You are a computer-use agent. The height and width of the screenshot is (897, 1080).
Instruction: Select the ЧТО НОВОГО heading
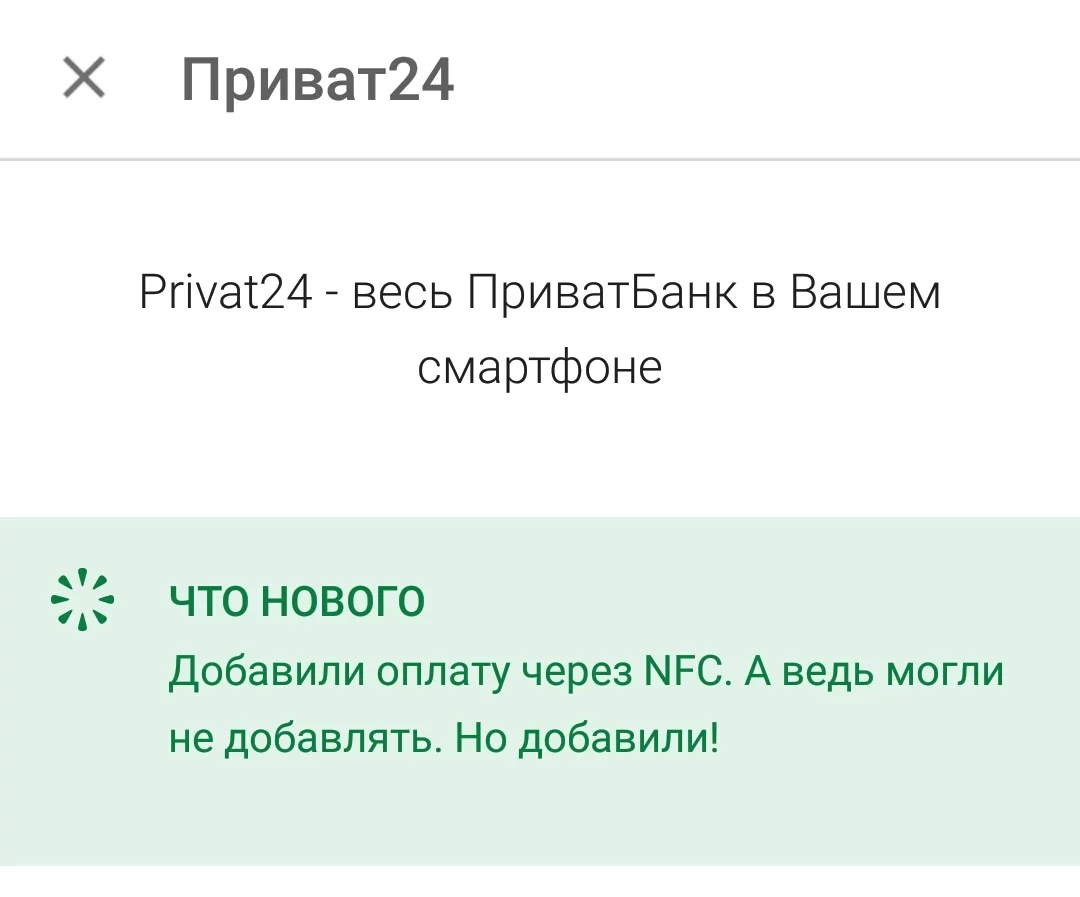pos(297,601)
